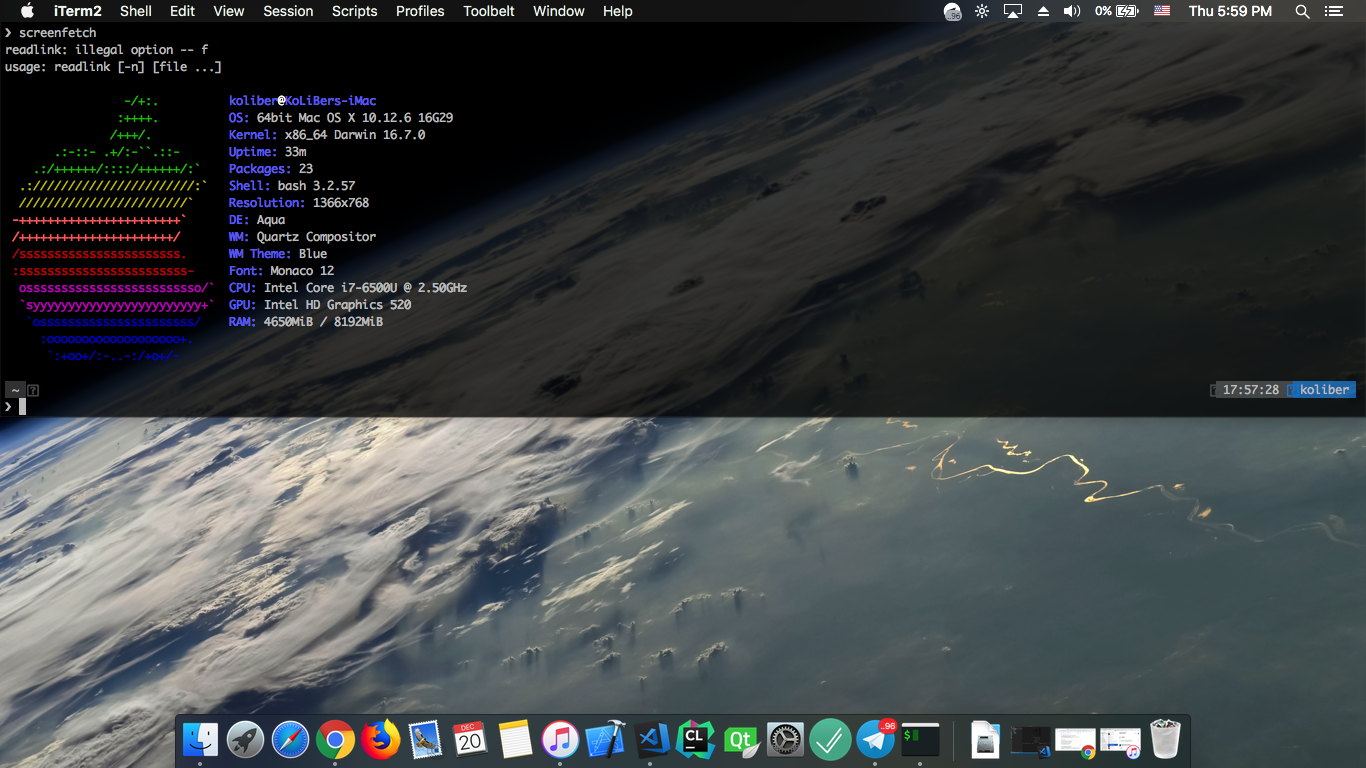
Task: Open the Session menu
Action: (x=288, y=11)
